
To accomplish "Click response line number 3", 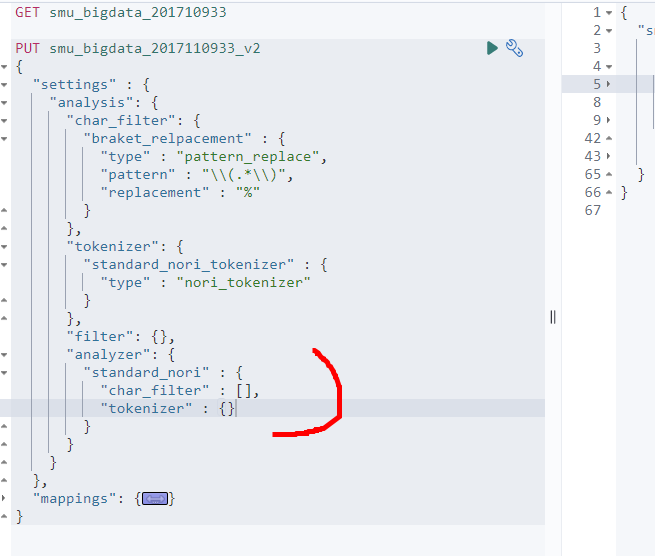I will click(x=597, y=48).
